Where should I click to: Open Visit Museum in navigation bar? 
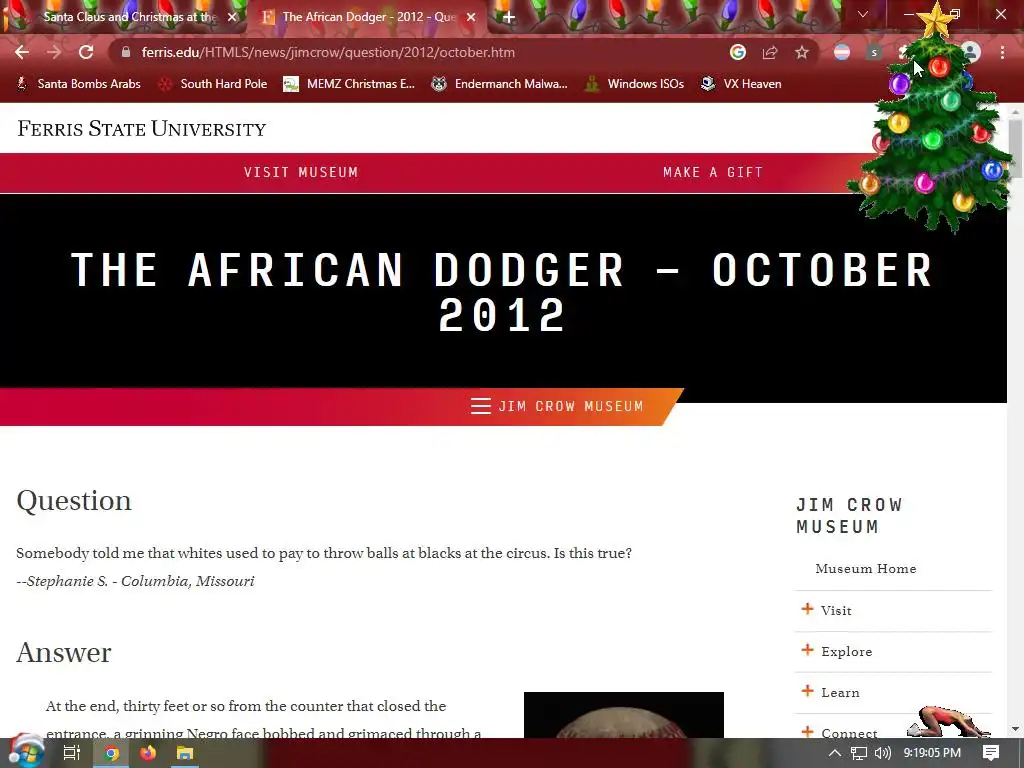point(301,172)
